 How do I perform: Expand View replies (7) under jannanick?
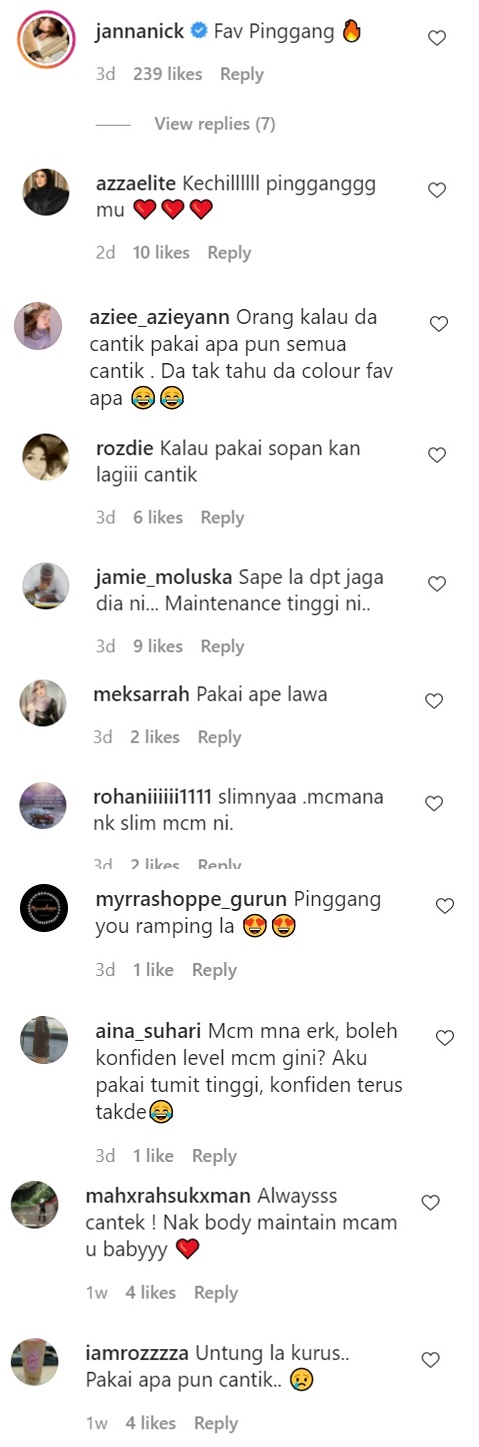(215, 124)
